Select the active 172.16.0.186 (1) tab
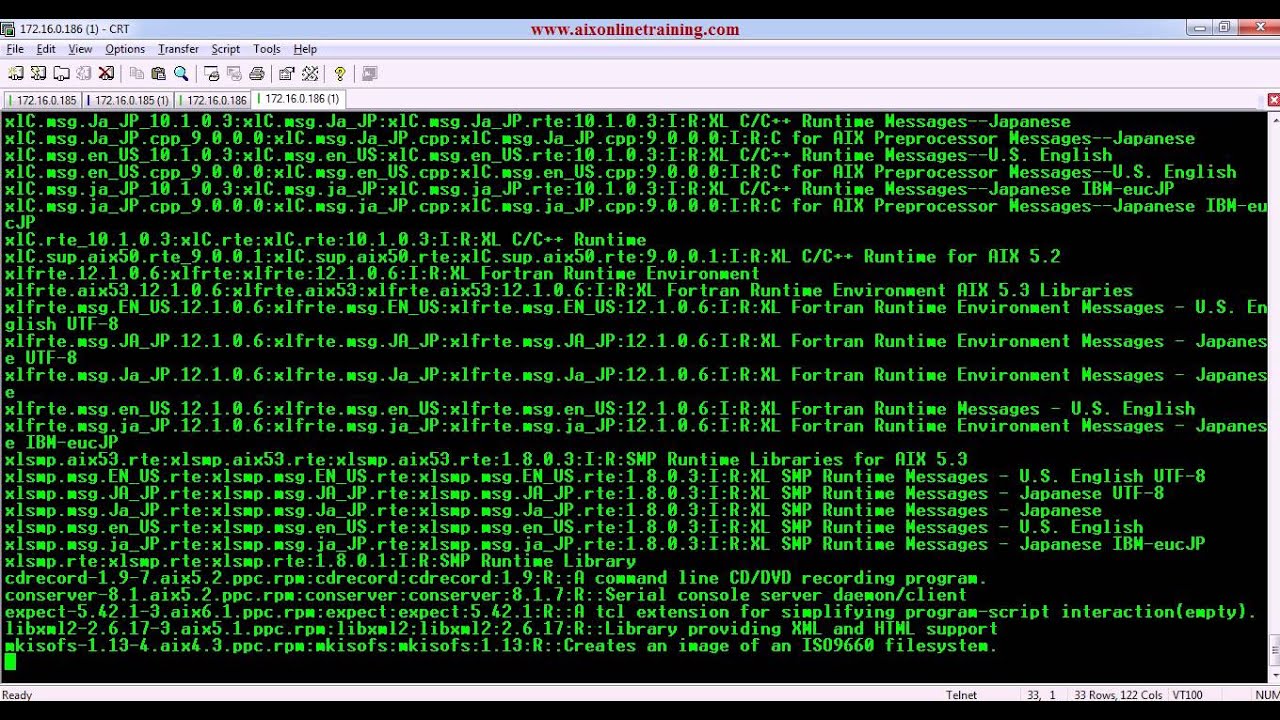This screenshot has width=1280, height=720. coord(300,99)
